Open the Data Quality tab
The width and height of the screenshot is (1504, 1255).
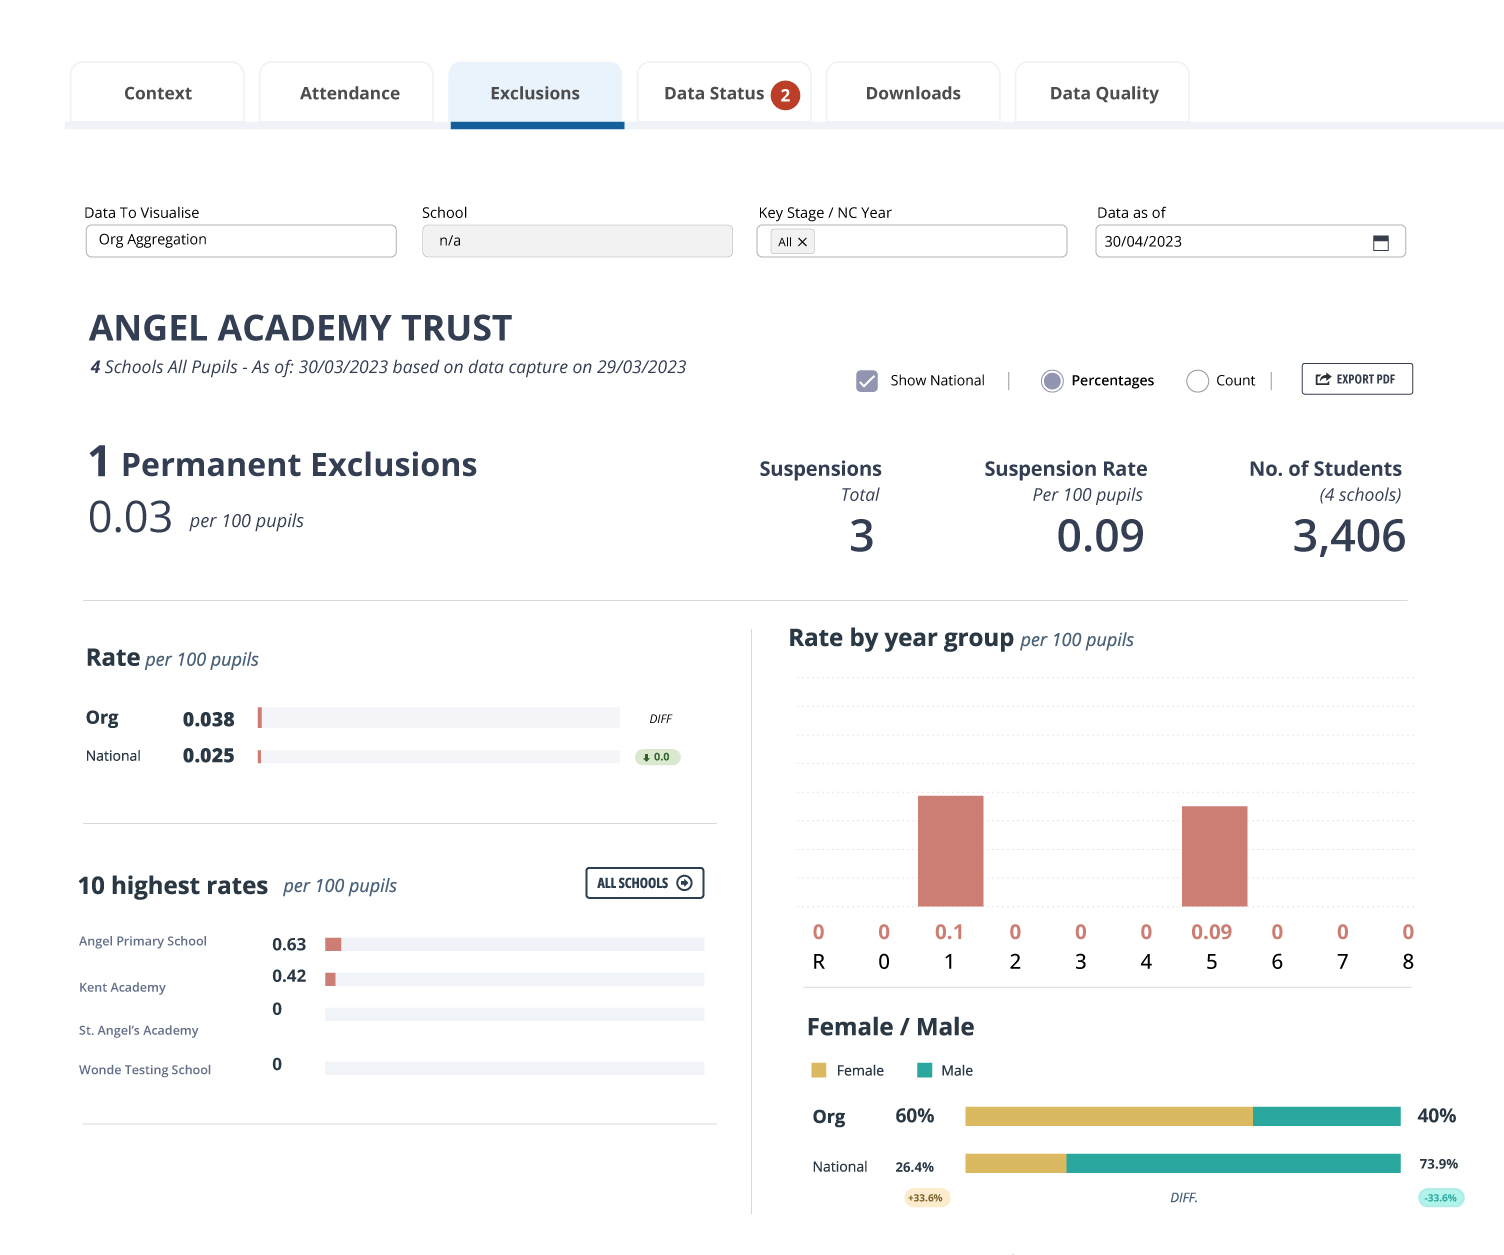coord(1103,93)
